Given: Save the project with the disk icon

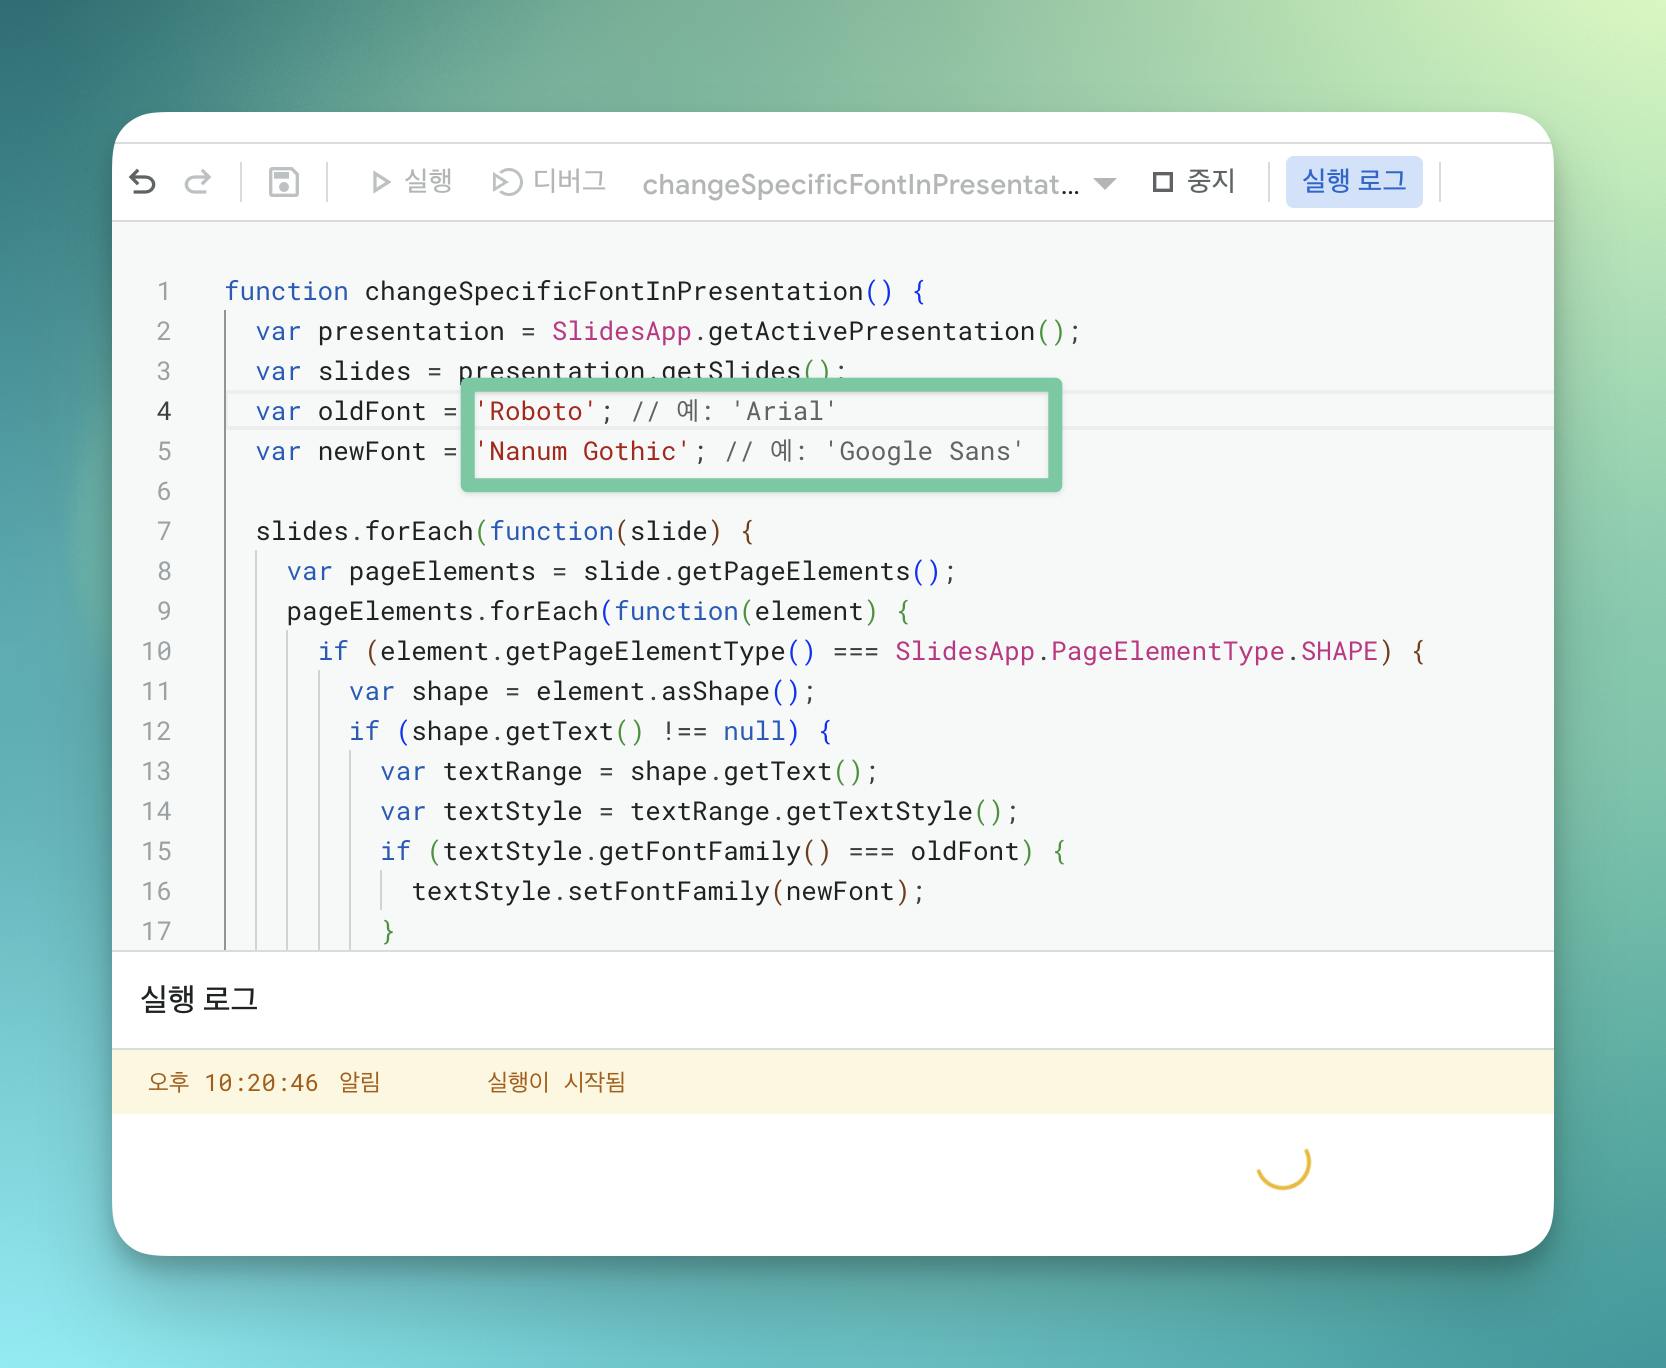Looking at the screenshot, I should pos(284,182).
